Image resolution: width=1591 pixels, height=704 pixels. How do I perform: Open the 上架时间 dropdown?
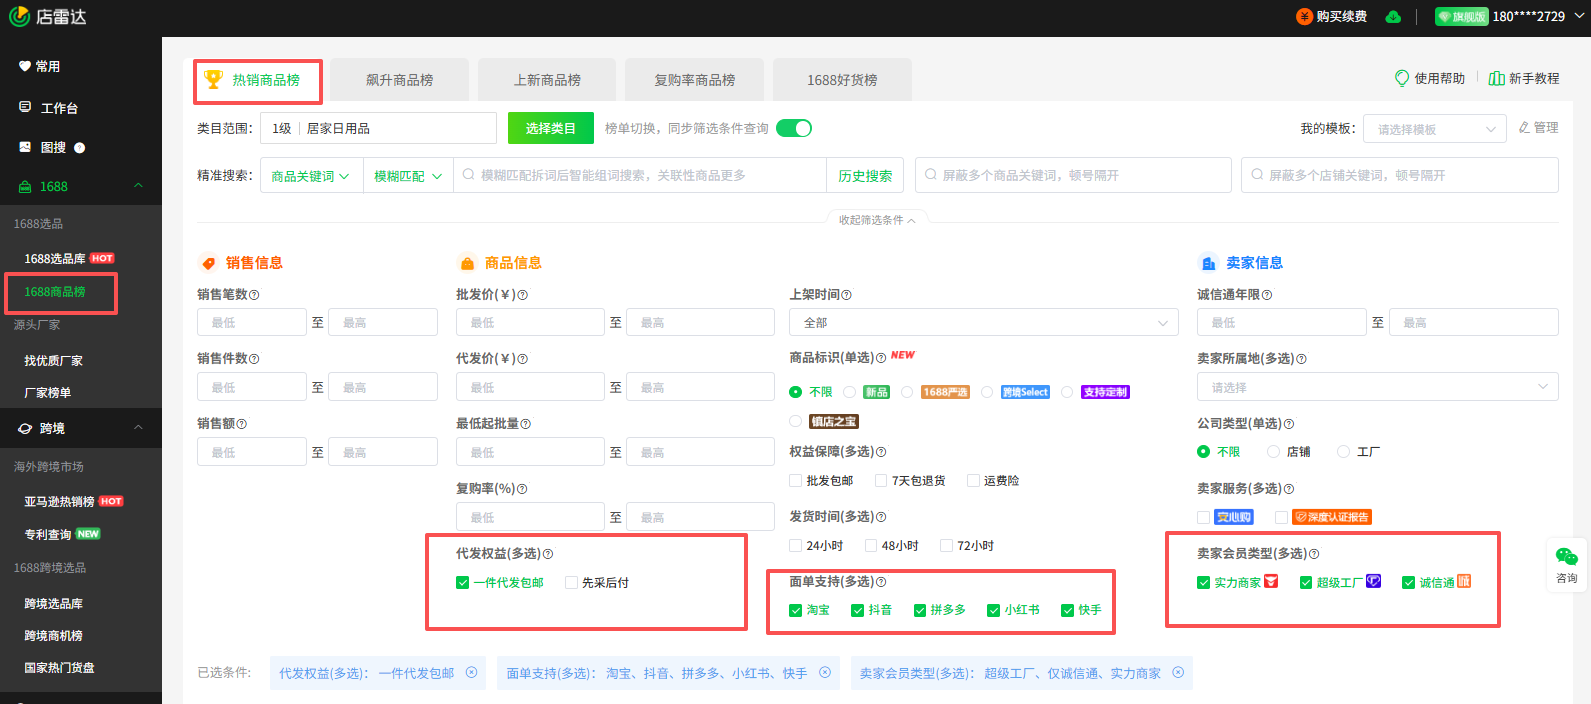[984, 323]
